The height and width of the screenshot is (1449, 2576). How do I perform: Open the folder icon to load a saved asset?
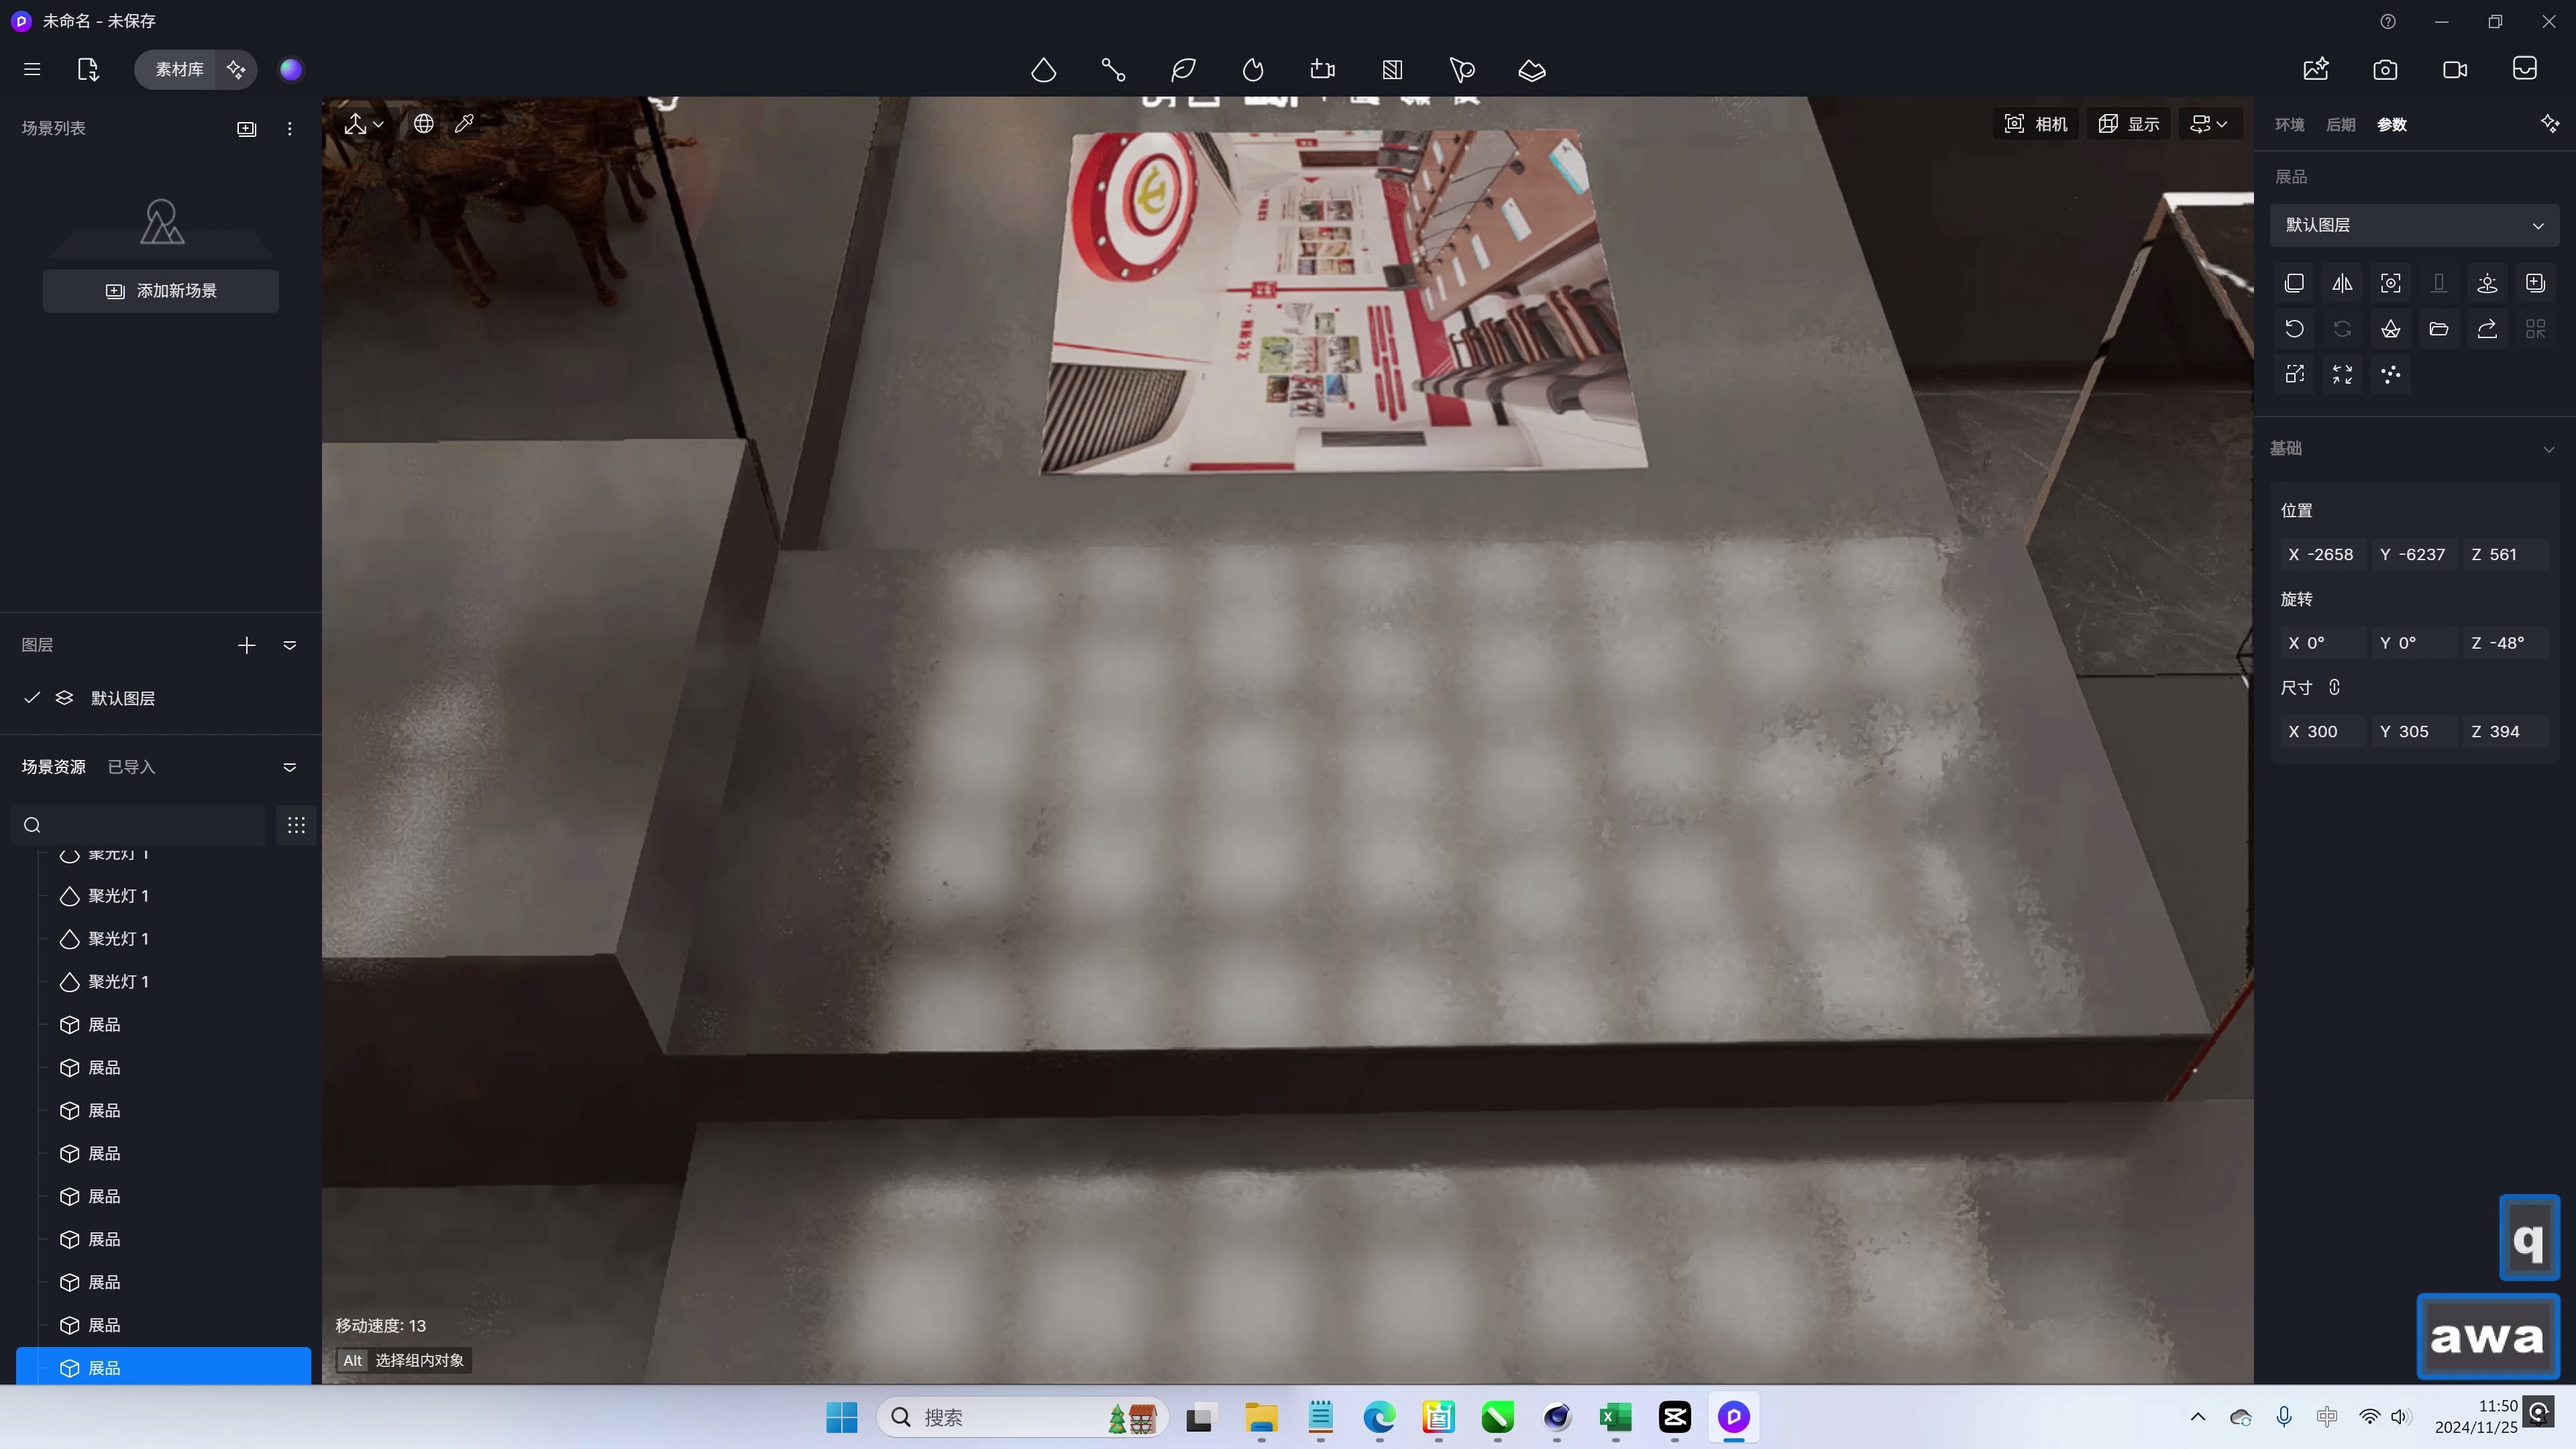[2439, 328]
